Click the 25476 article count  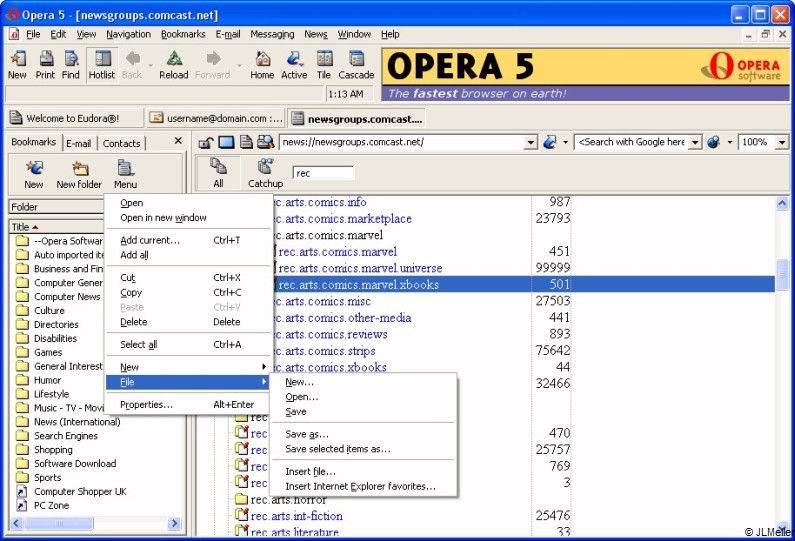tap(553, 516)
